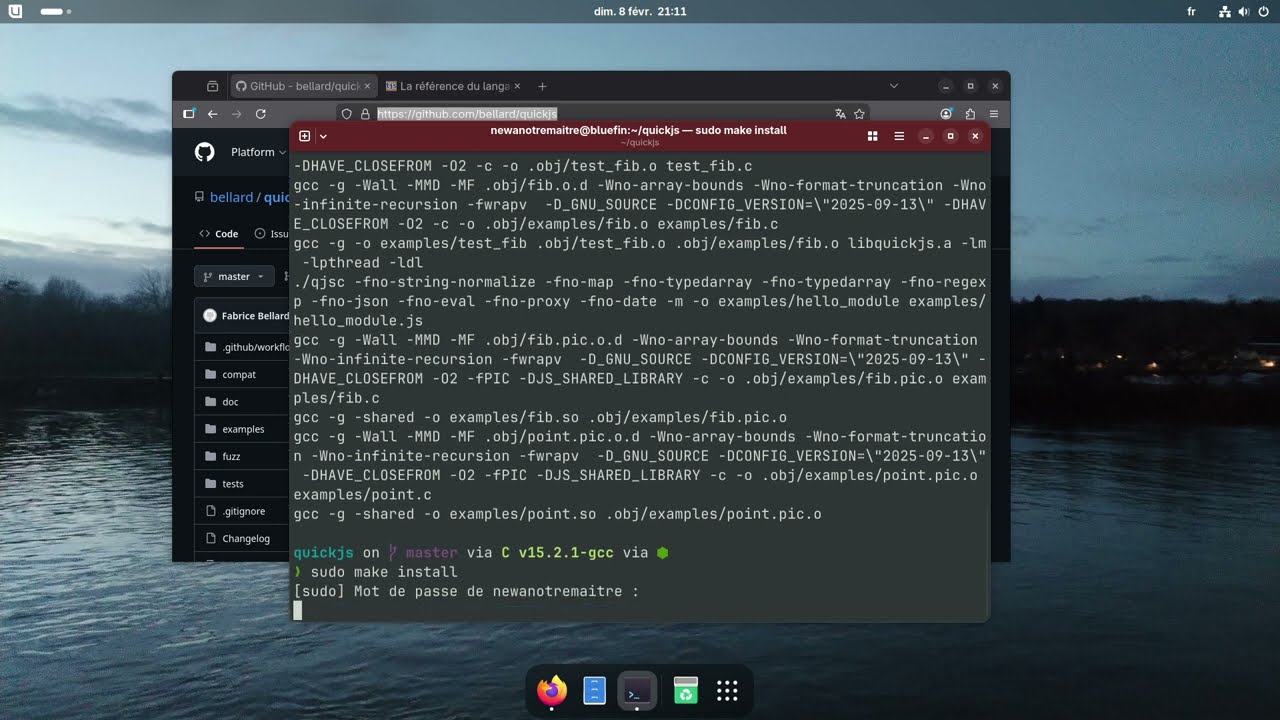Open the fuzz folder
The height and width of the screenshot is (720, 1280).
click(231, 456)
